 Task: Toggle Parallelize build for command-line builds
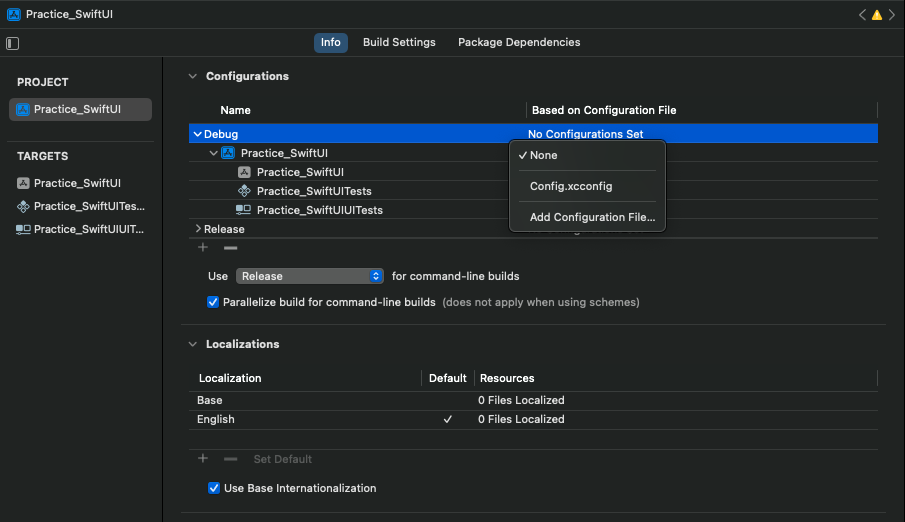(x=213, y=302)
